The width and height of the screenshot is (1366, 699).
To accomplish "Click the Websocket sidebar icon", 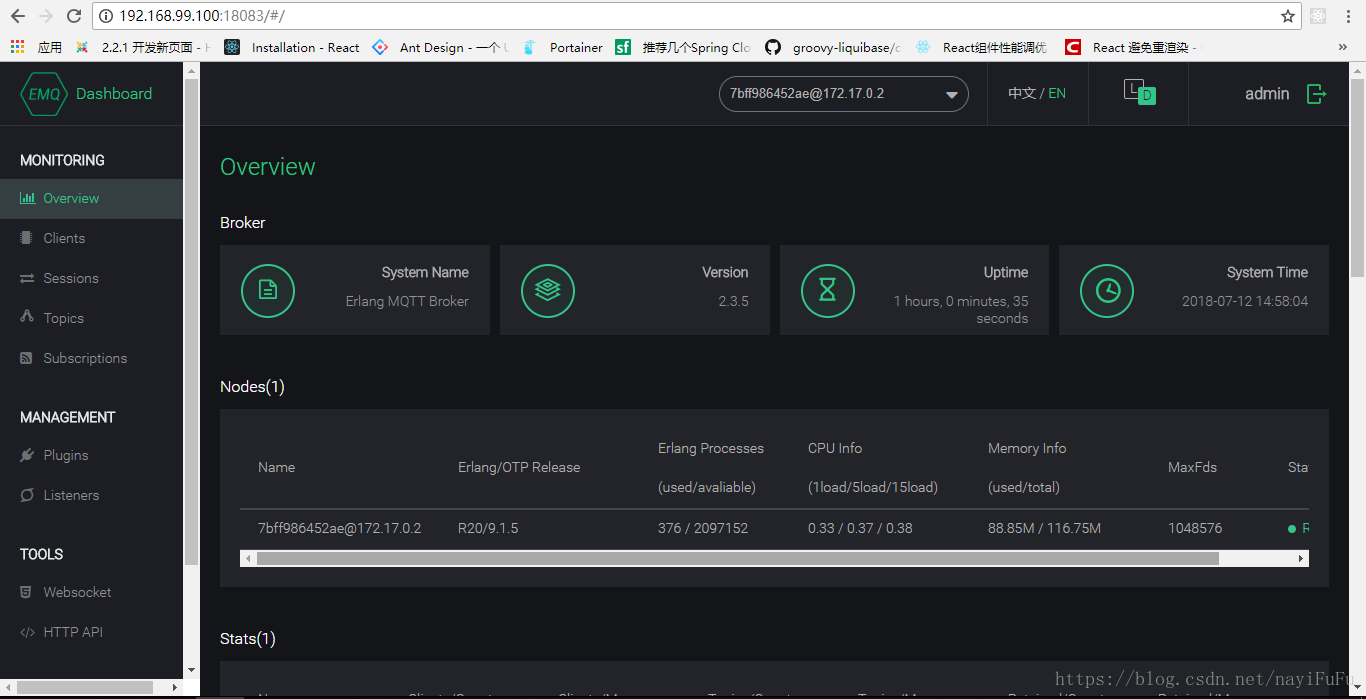I will [x=26, y=592].
